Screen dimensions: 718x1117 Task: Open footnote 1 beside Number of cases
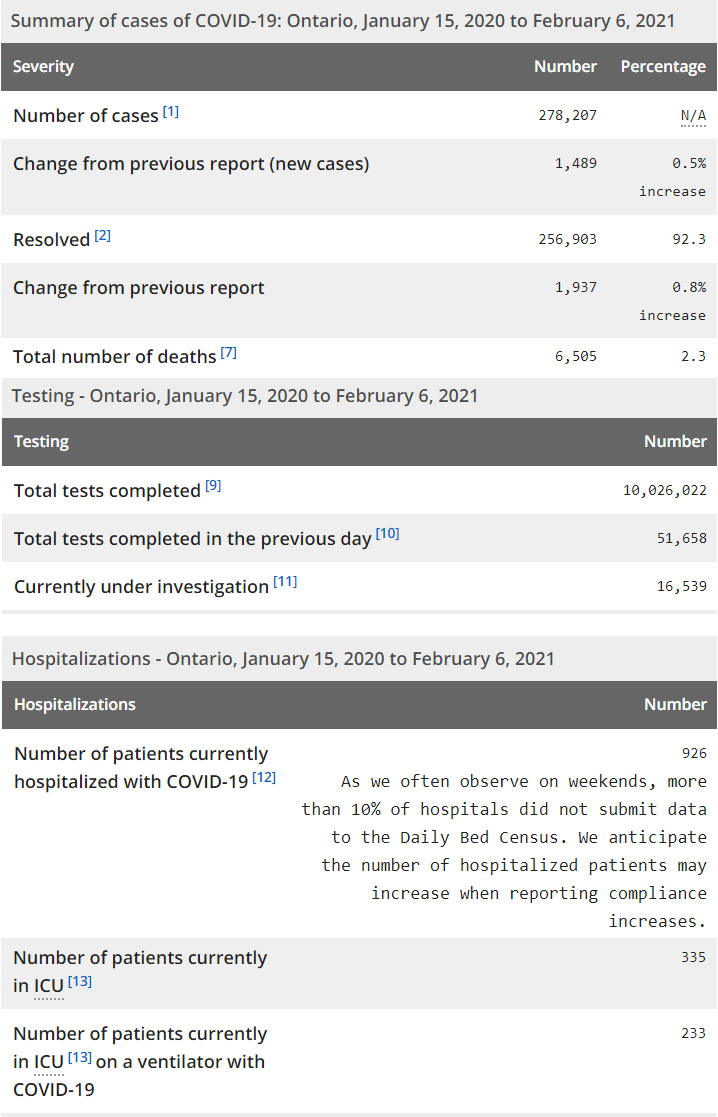(171, 112)
